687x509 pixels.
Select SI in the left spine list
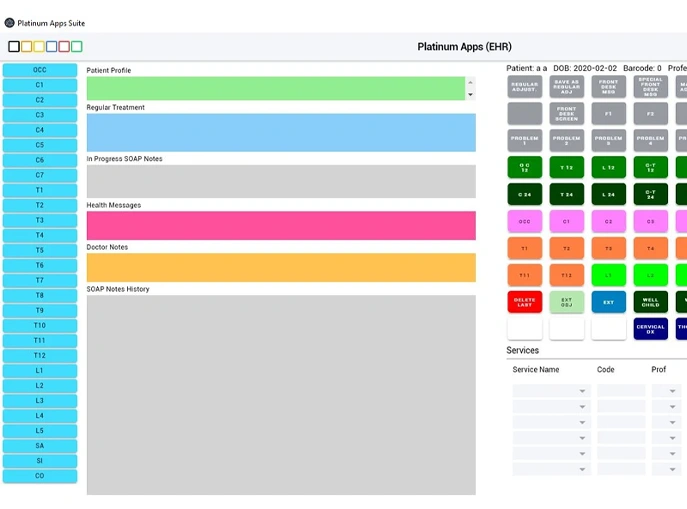[40, 461]
